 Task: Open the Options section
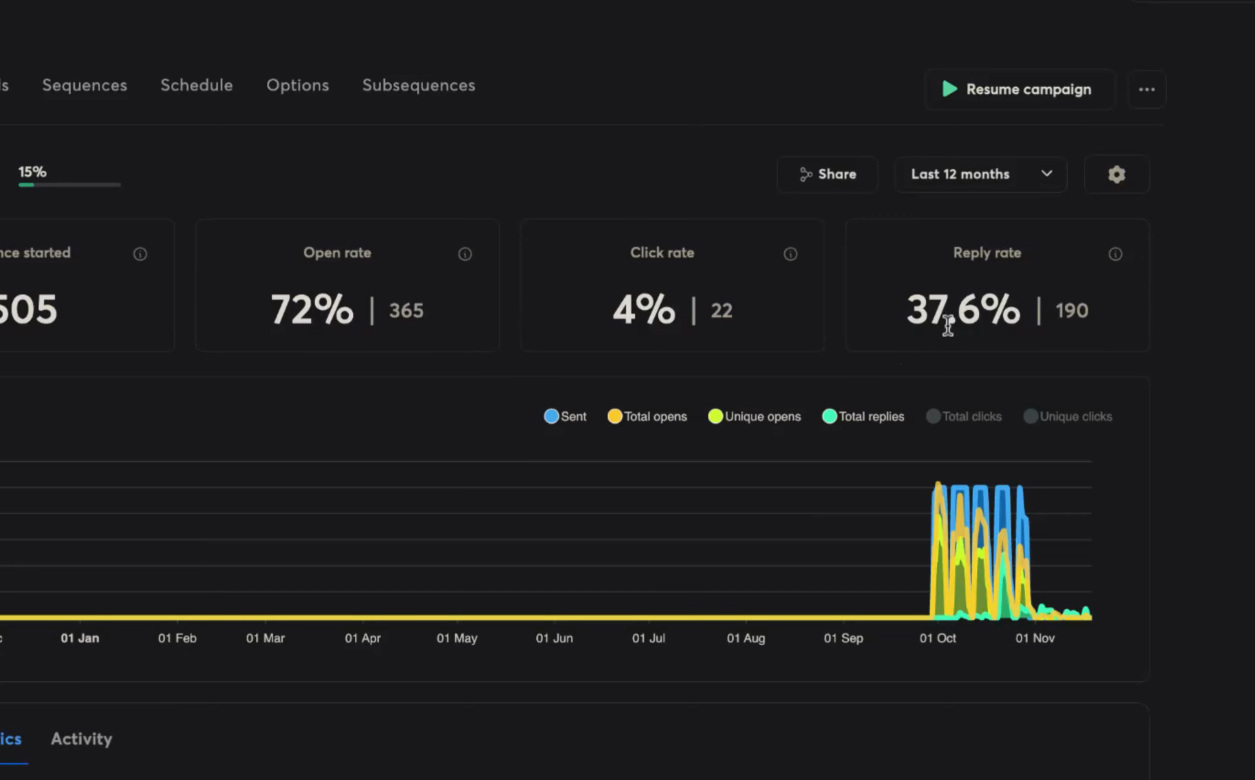(x=297, y=85)
